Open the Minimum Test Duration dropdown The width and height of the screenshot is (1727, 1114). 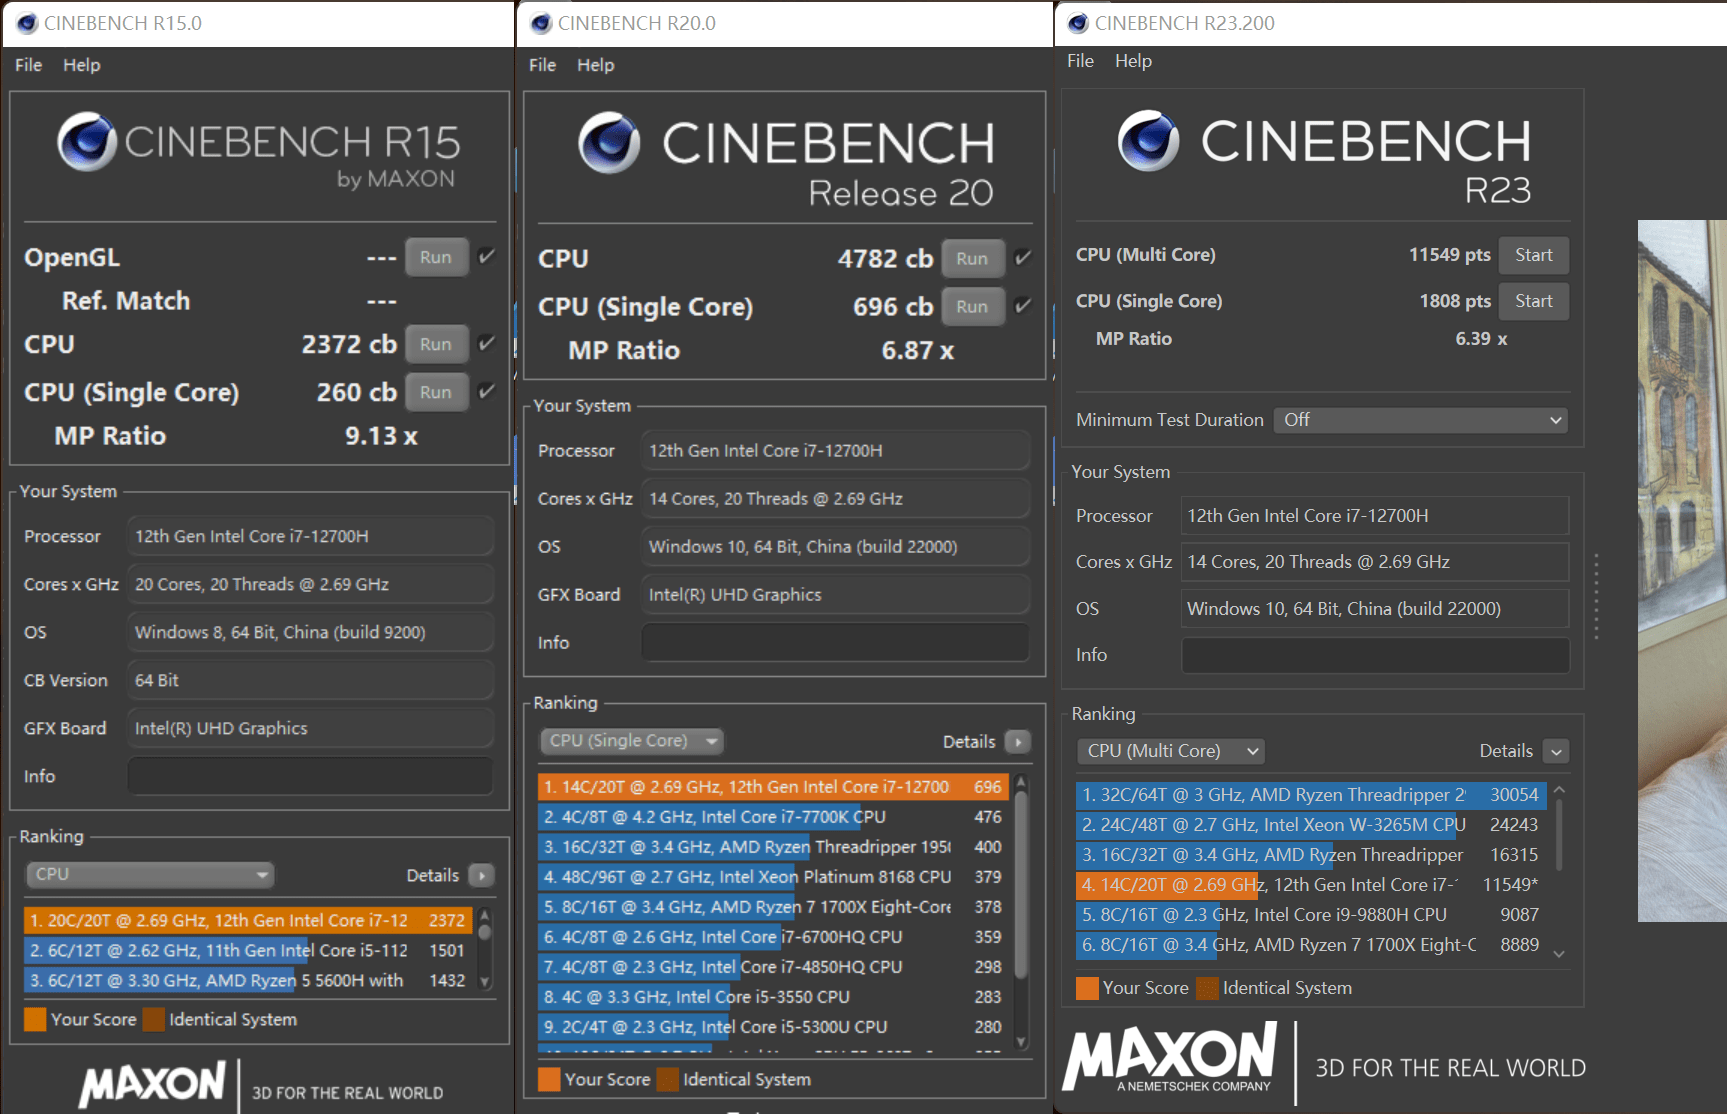coord(1420,420)
